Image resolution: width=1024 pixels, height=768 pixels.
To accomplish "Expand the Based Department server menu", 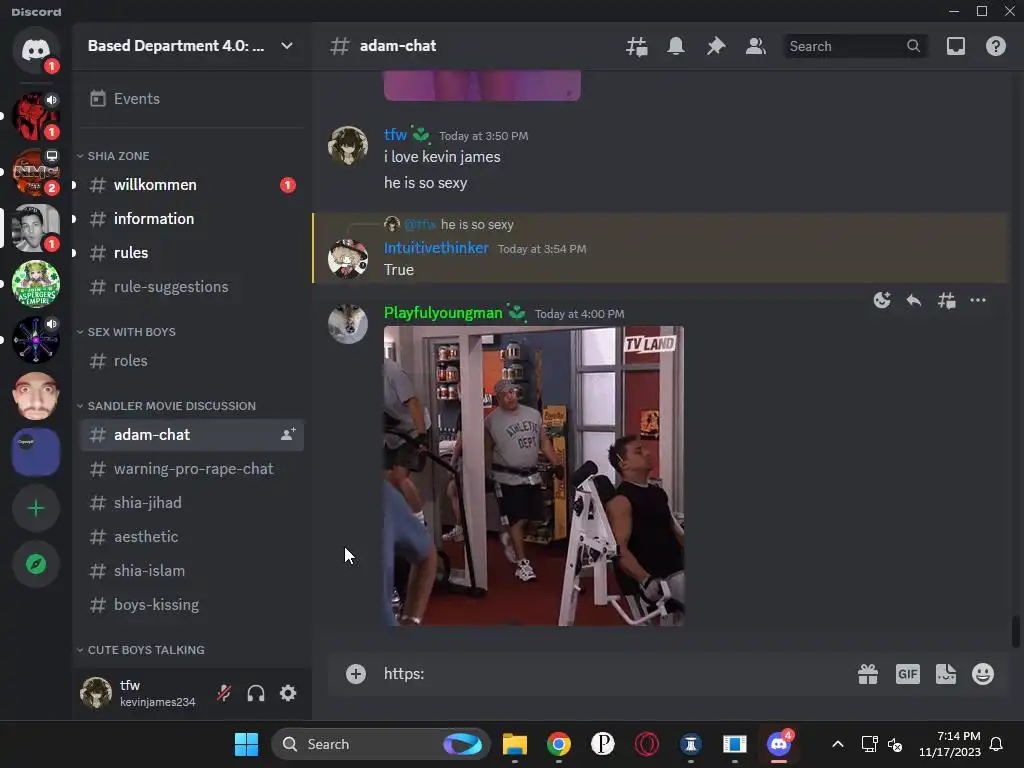I will tap(191, 46).
